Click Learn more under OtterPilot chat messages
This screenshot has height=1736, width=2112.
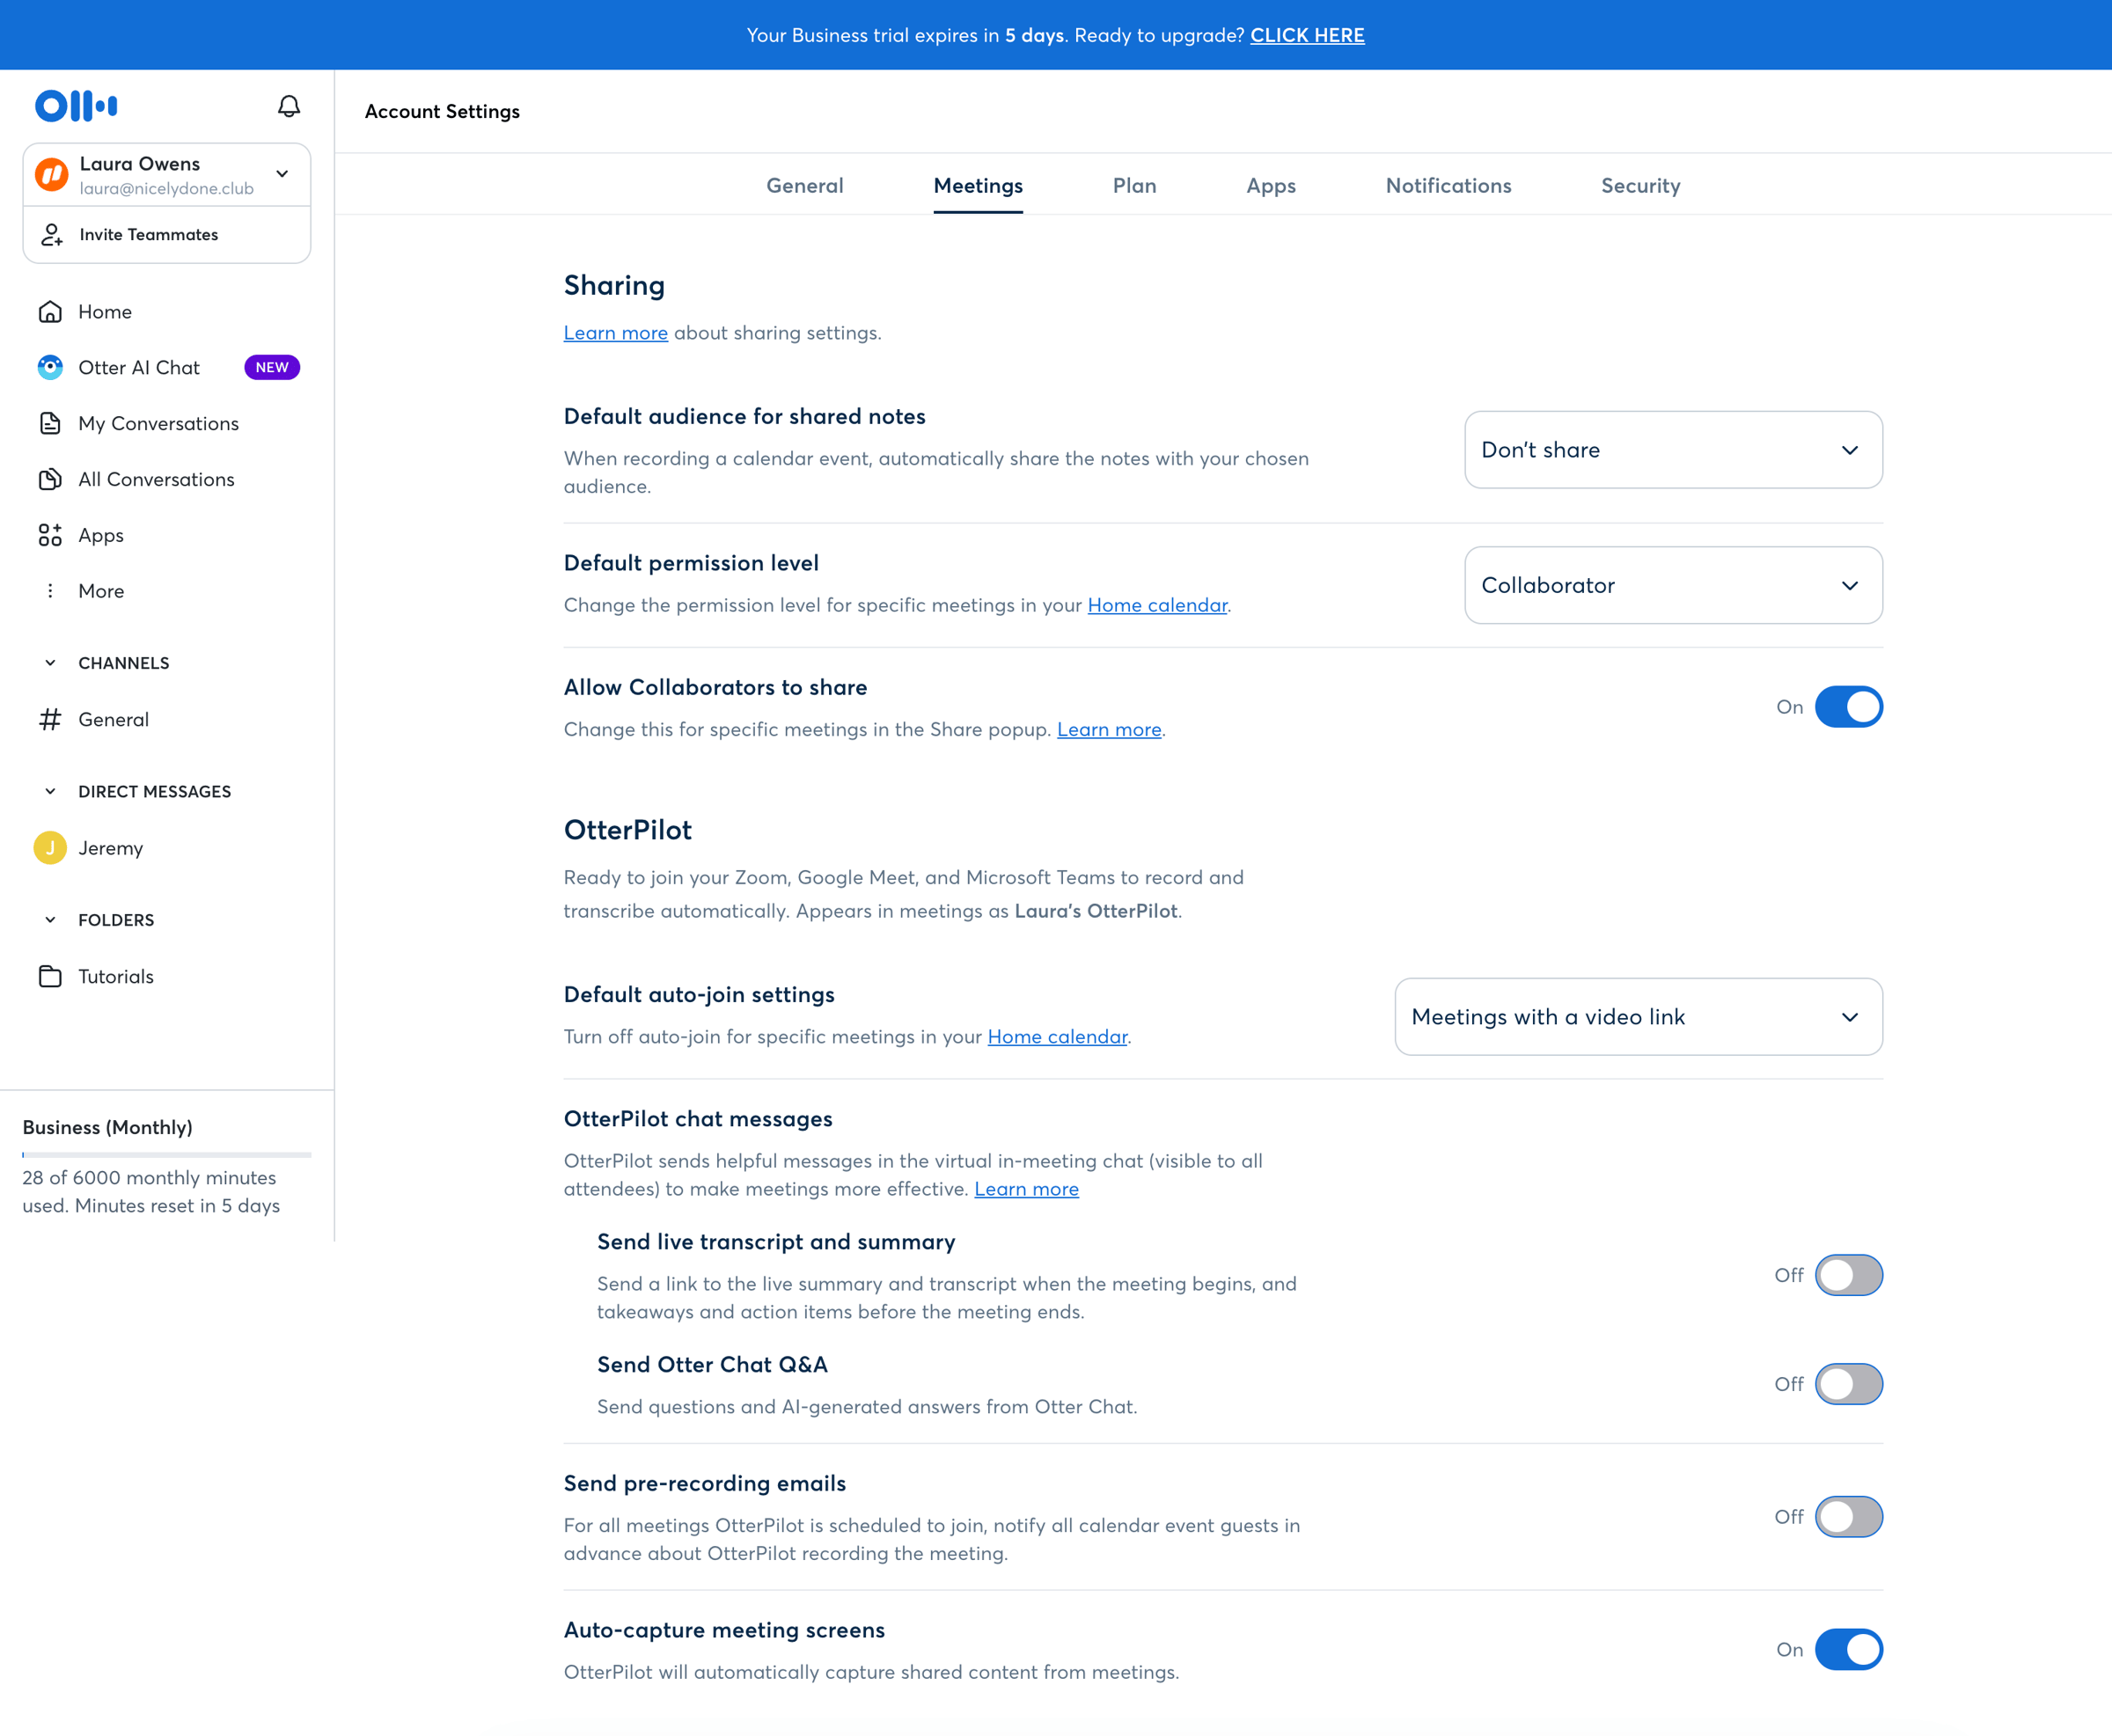coord(1026,1189)
